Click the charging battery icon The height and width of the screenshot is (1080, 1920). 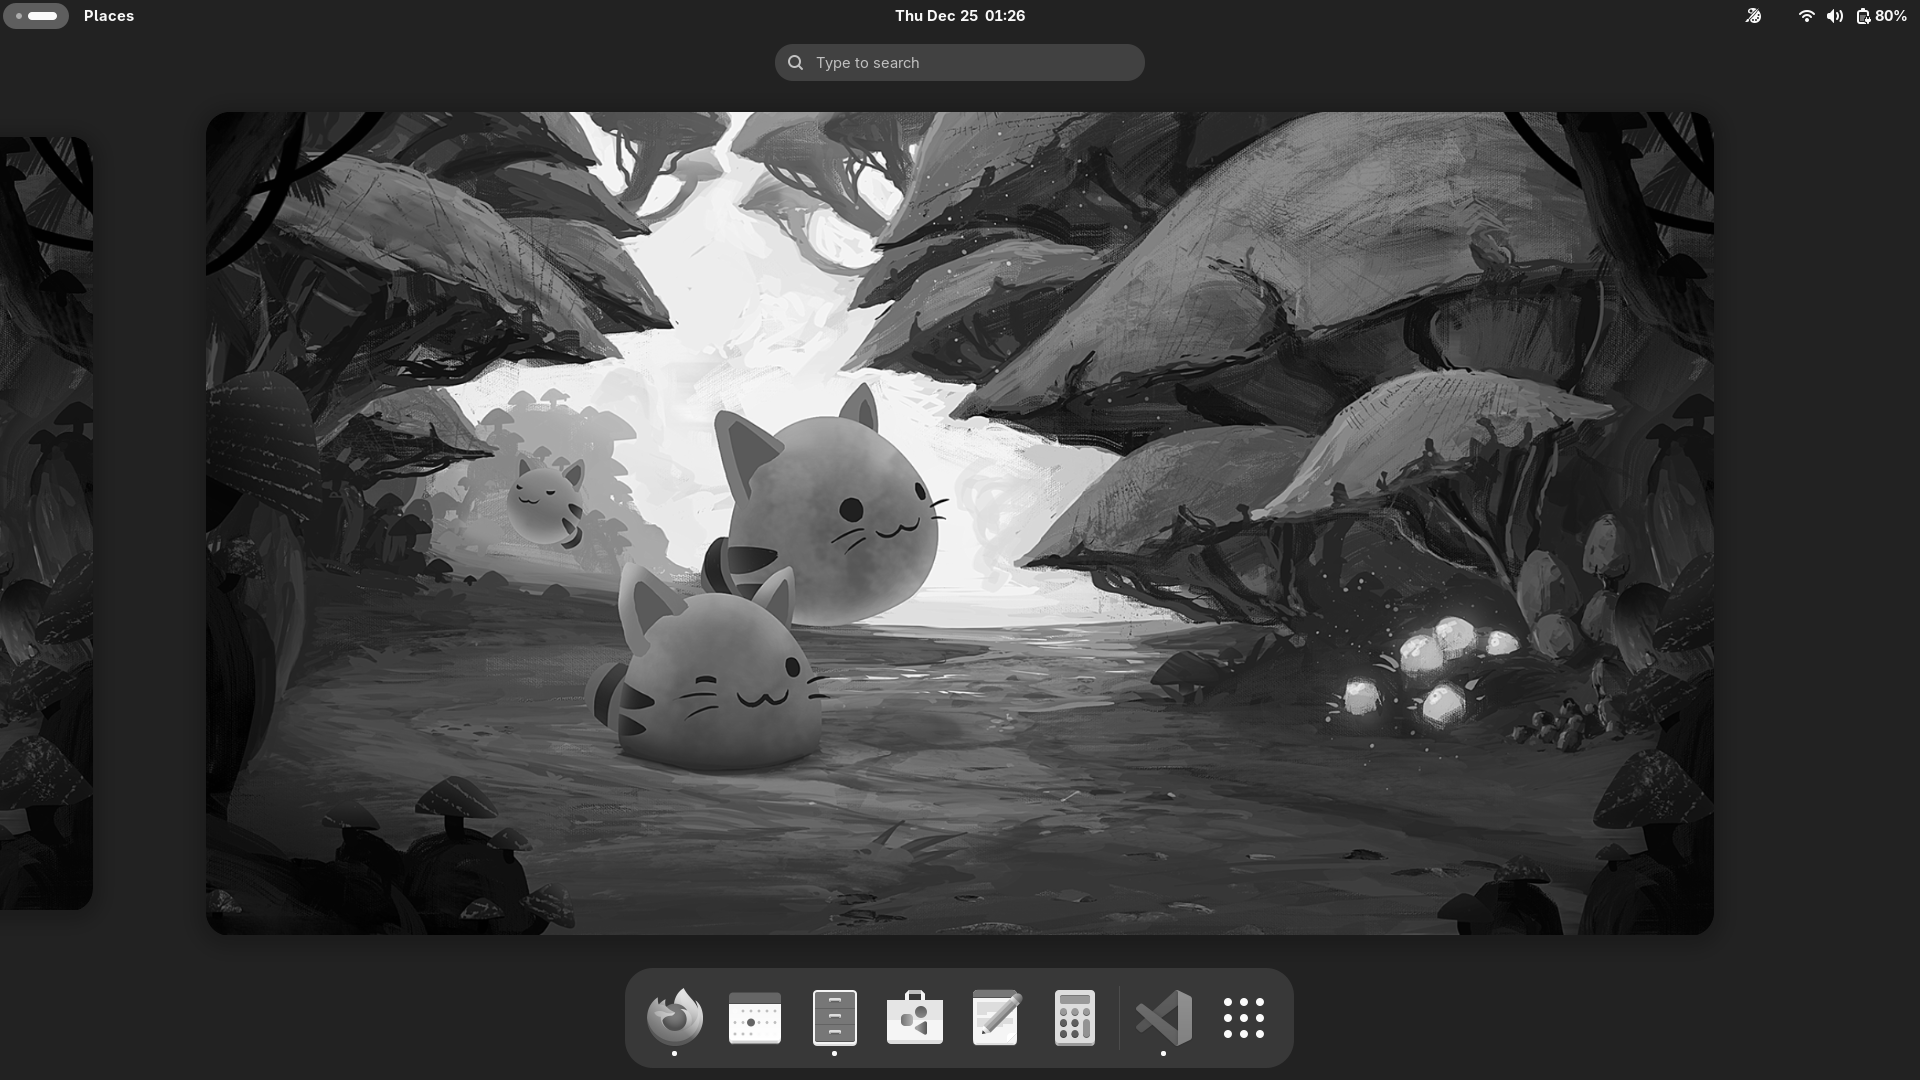point(1863,16)
